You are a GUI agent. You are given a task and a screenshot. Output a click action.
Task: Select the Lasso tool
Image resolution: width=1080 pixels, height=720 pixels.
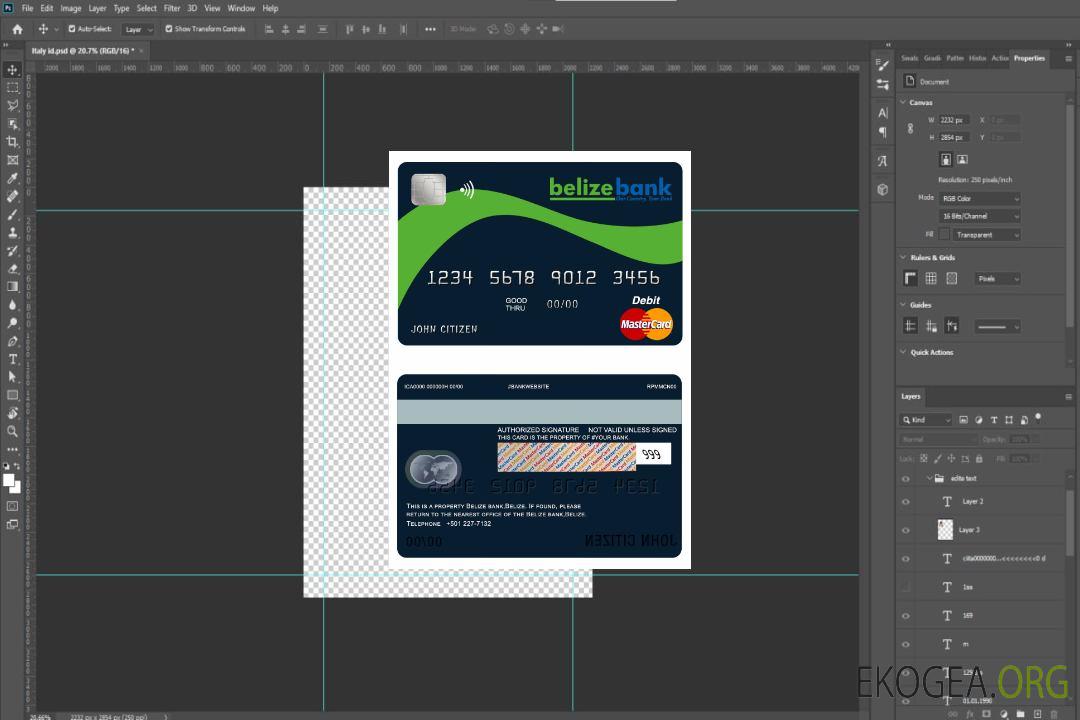pyautogui.click(x=12, y=105)
